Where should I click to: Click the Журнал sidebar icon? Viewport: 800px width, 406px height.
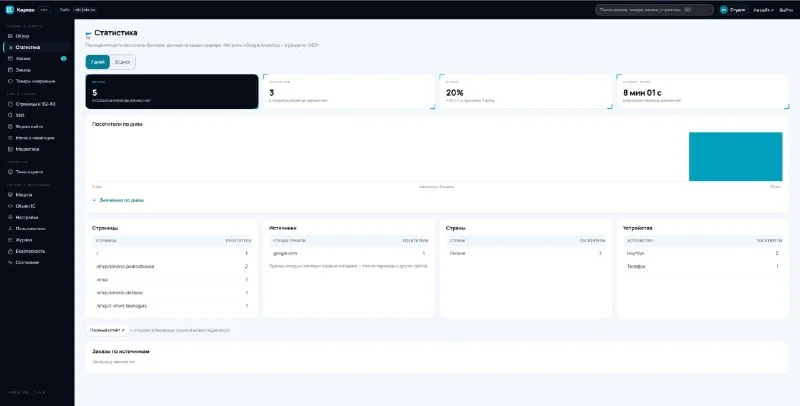coord(10,240)
